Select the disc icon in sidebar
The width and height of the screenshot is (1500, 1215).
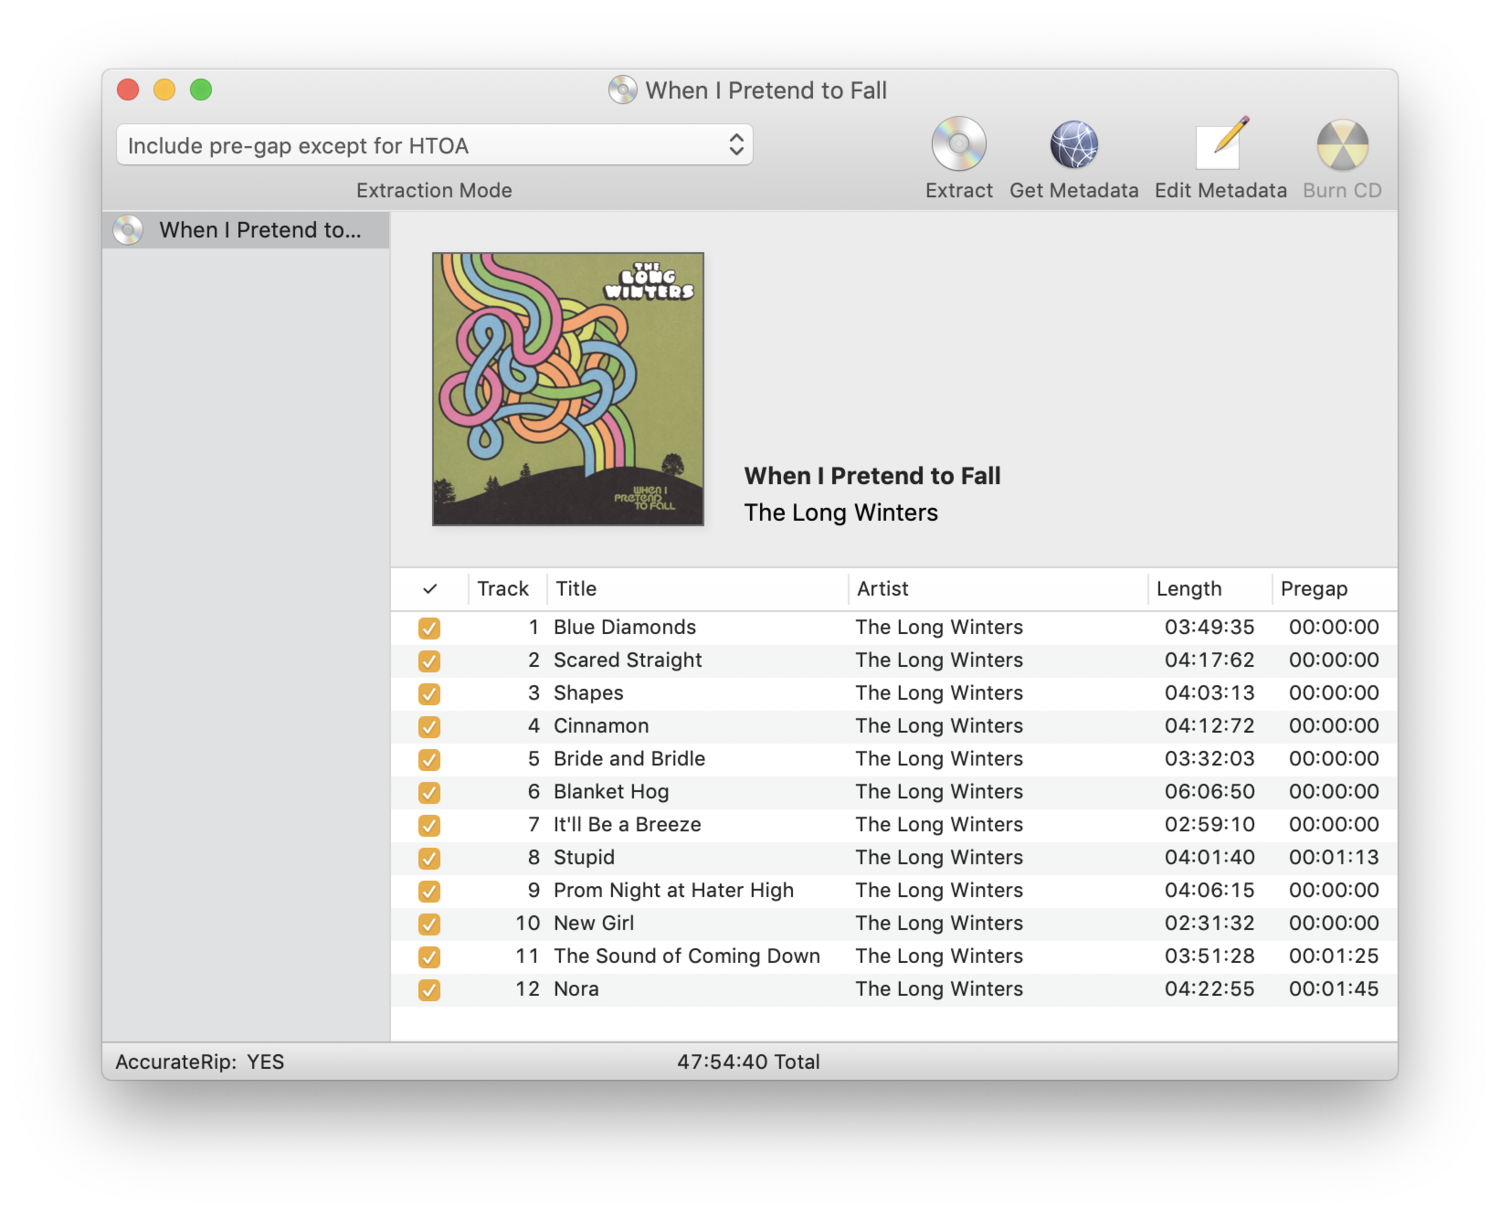point(128,230)
